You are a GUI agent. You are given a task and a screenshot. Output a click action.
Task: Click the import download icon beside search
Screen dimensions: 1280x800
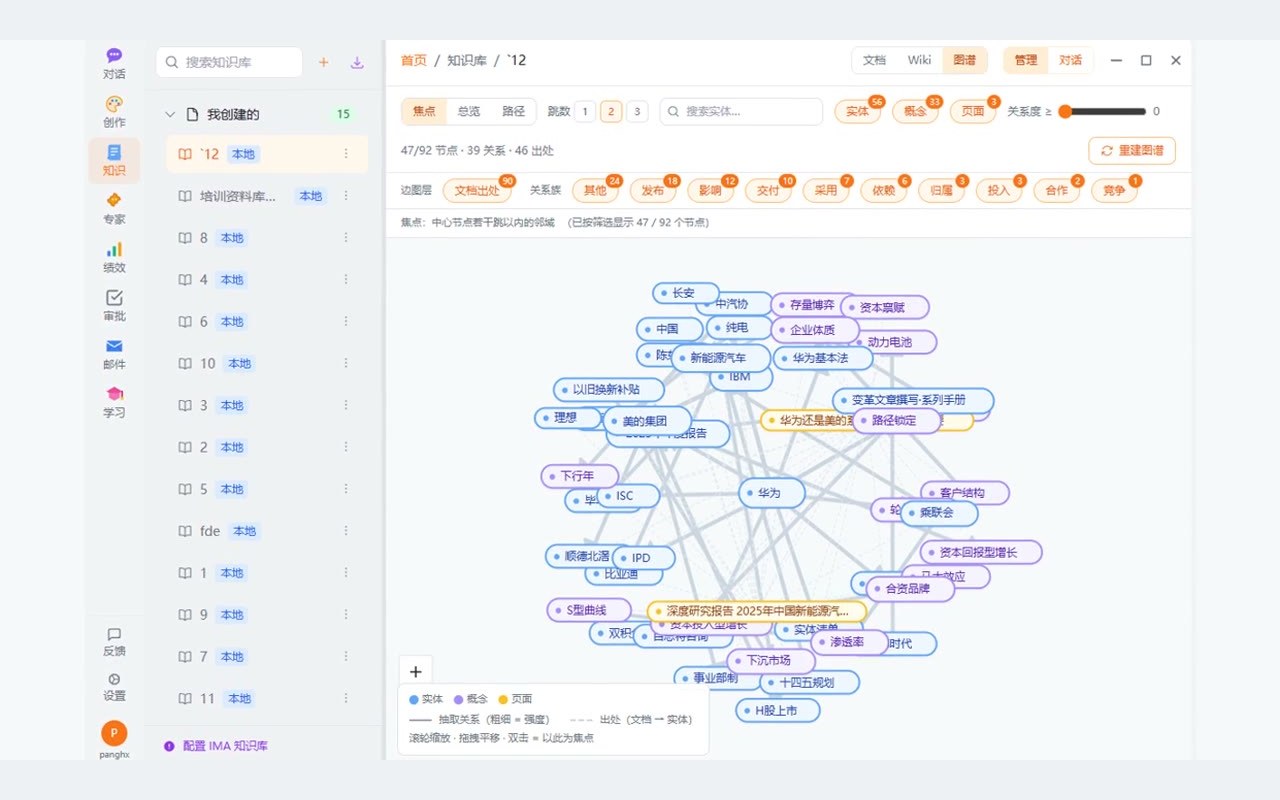click(357, 62)
